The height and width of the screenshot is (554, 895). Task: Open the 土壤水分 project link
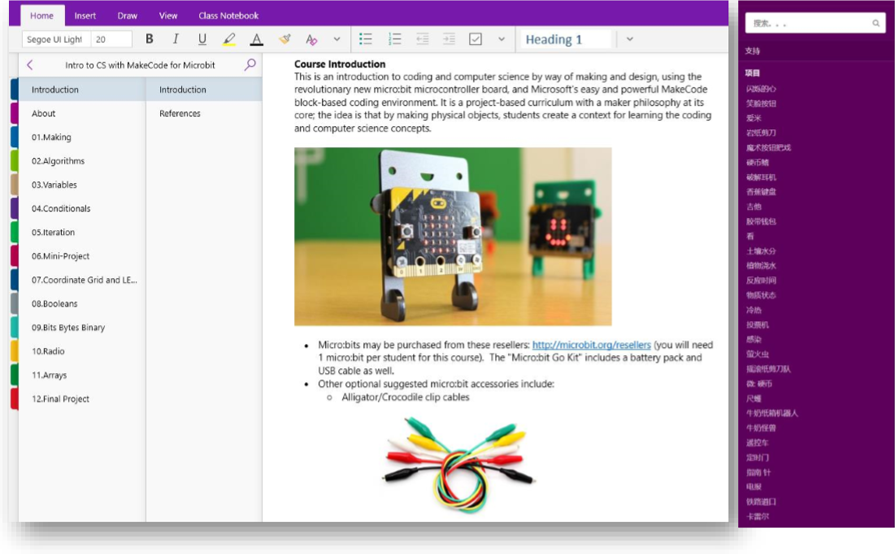(x=761, y=251)
